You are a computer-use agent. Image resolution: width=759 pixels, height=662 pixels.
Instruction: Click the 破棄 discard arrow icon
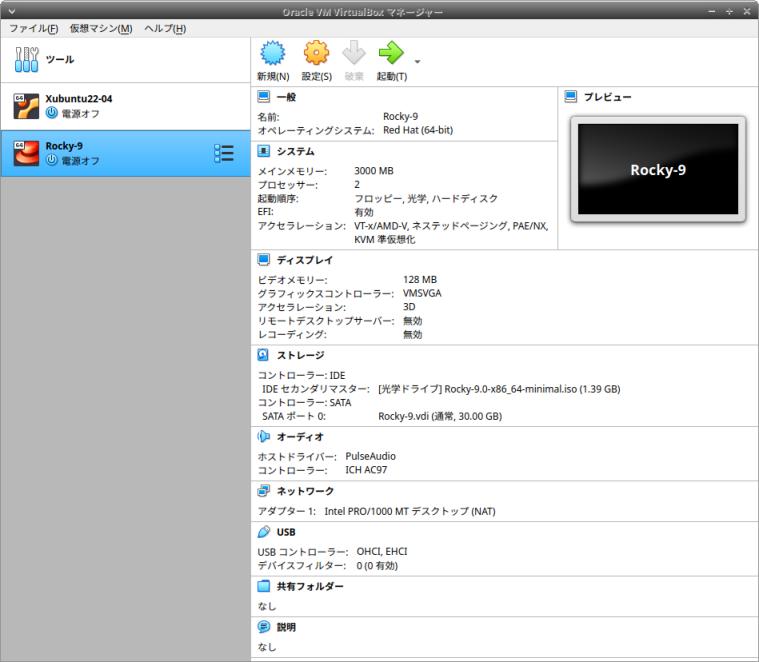(x=354, y=53)
